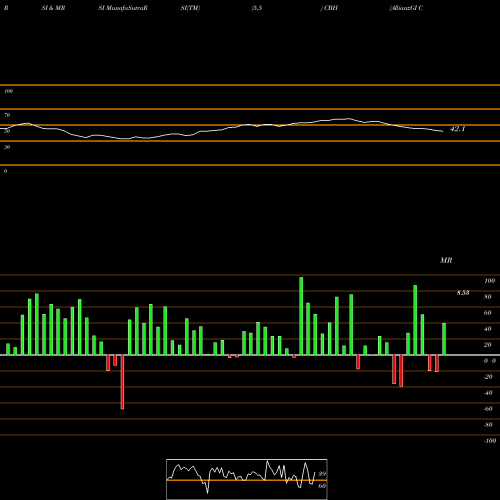500x500 pixels.
Task: Click the '(5,5' parameter text
Action: [257, 8]
